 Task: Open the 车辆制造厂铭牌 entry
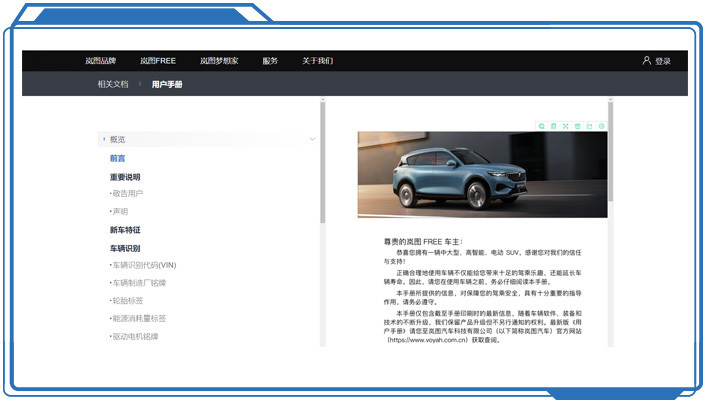[x=138, y=283]
